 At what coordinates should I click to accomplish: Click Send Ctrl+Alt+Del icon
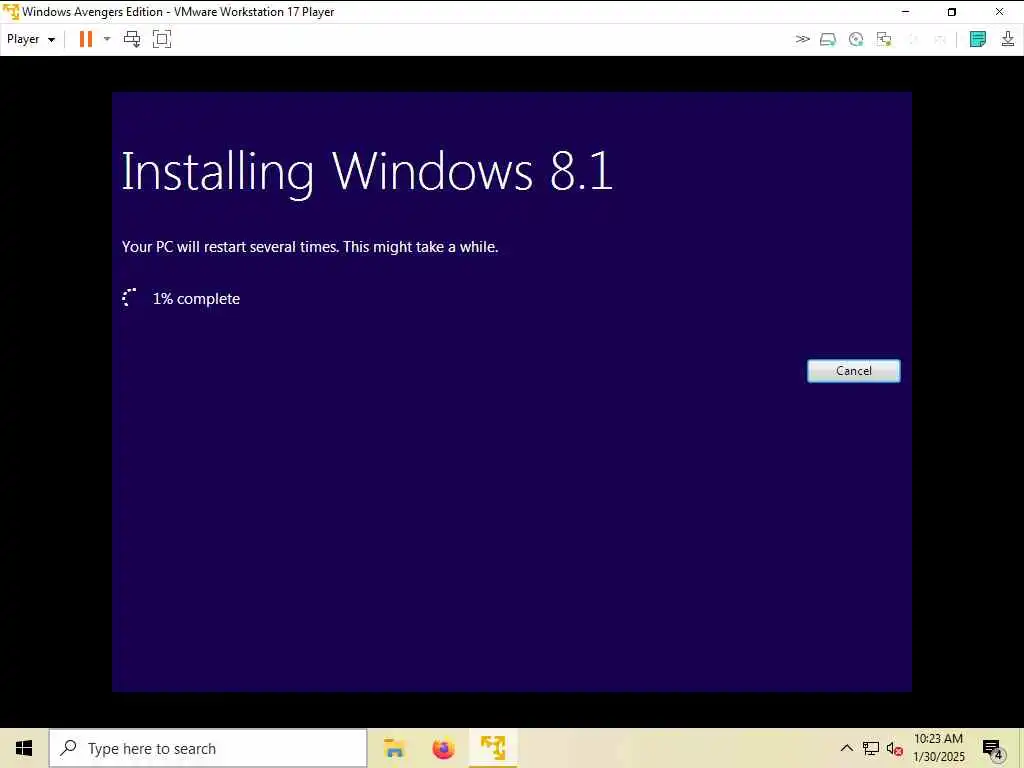pos(132,39)
